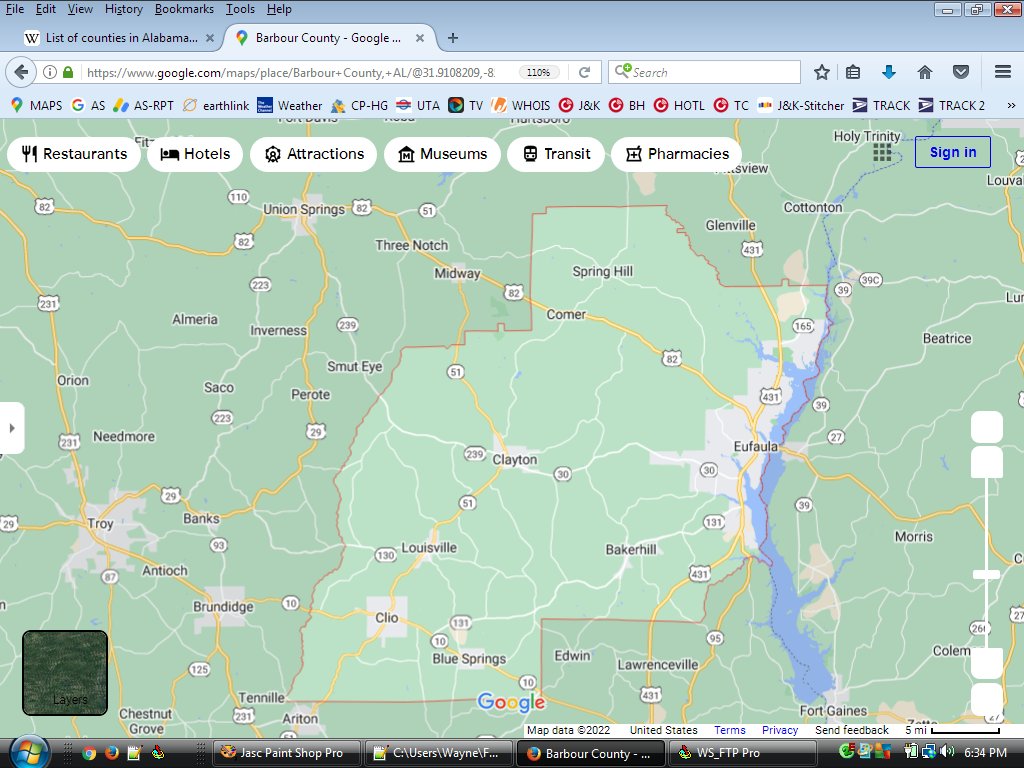Screen dimensions: 1024x768
Task: Go back to the previous page
Action: pos(21,72)
